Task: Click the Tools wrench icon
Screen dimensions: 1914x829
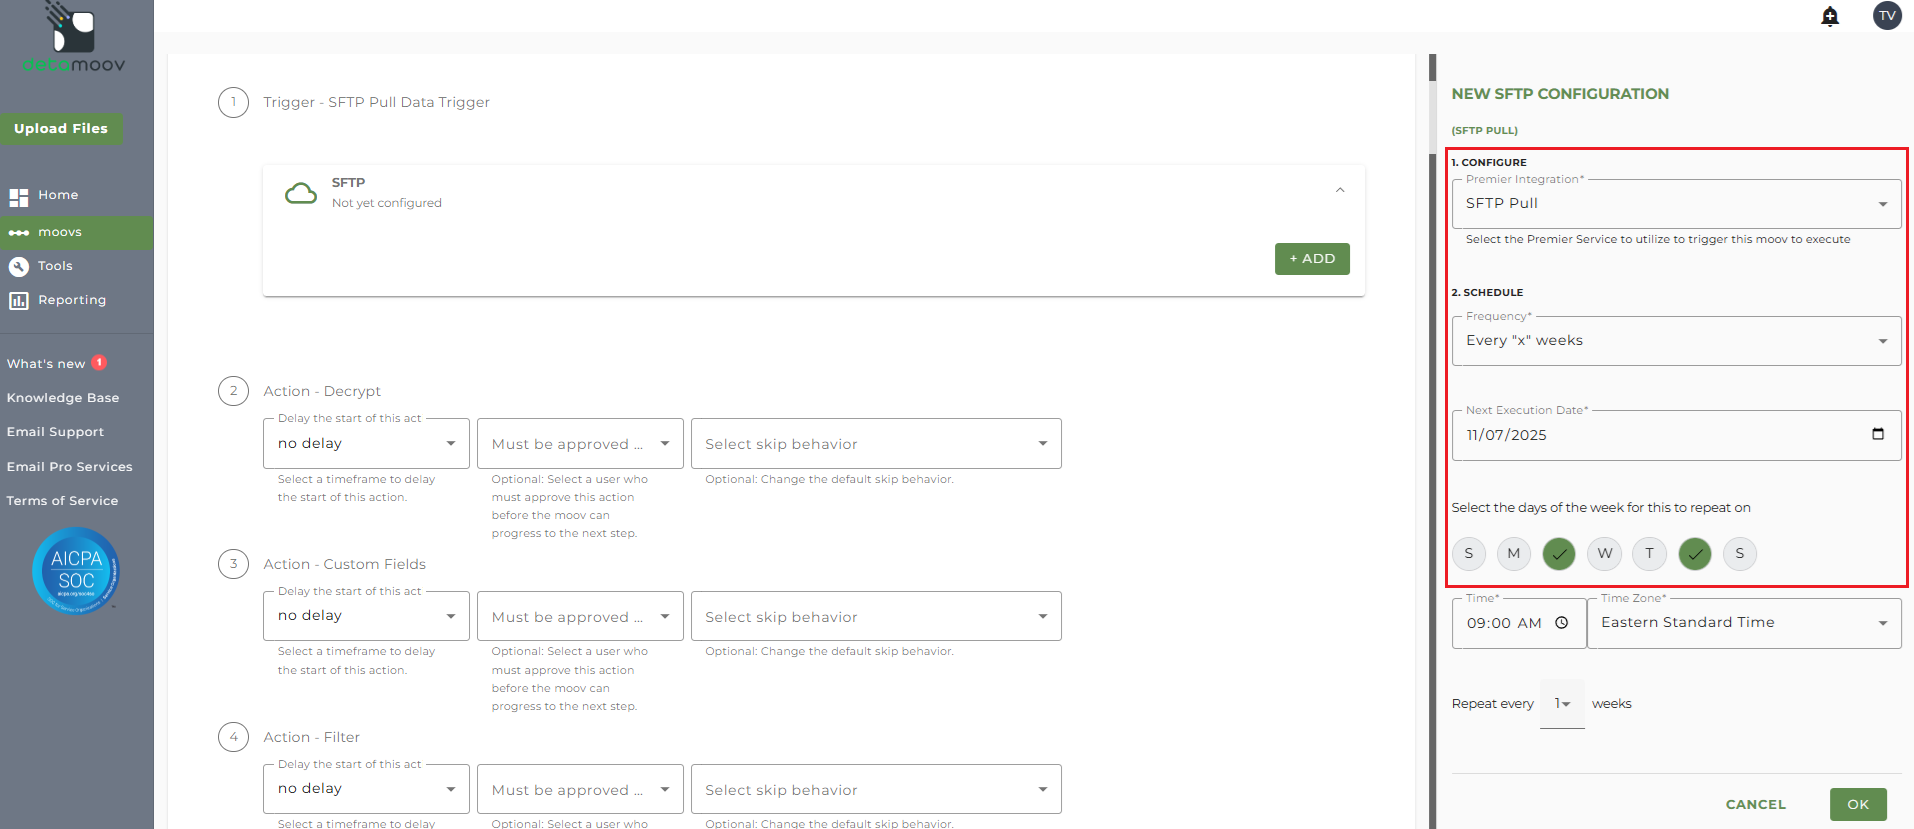Action: [x=18, y=267]
